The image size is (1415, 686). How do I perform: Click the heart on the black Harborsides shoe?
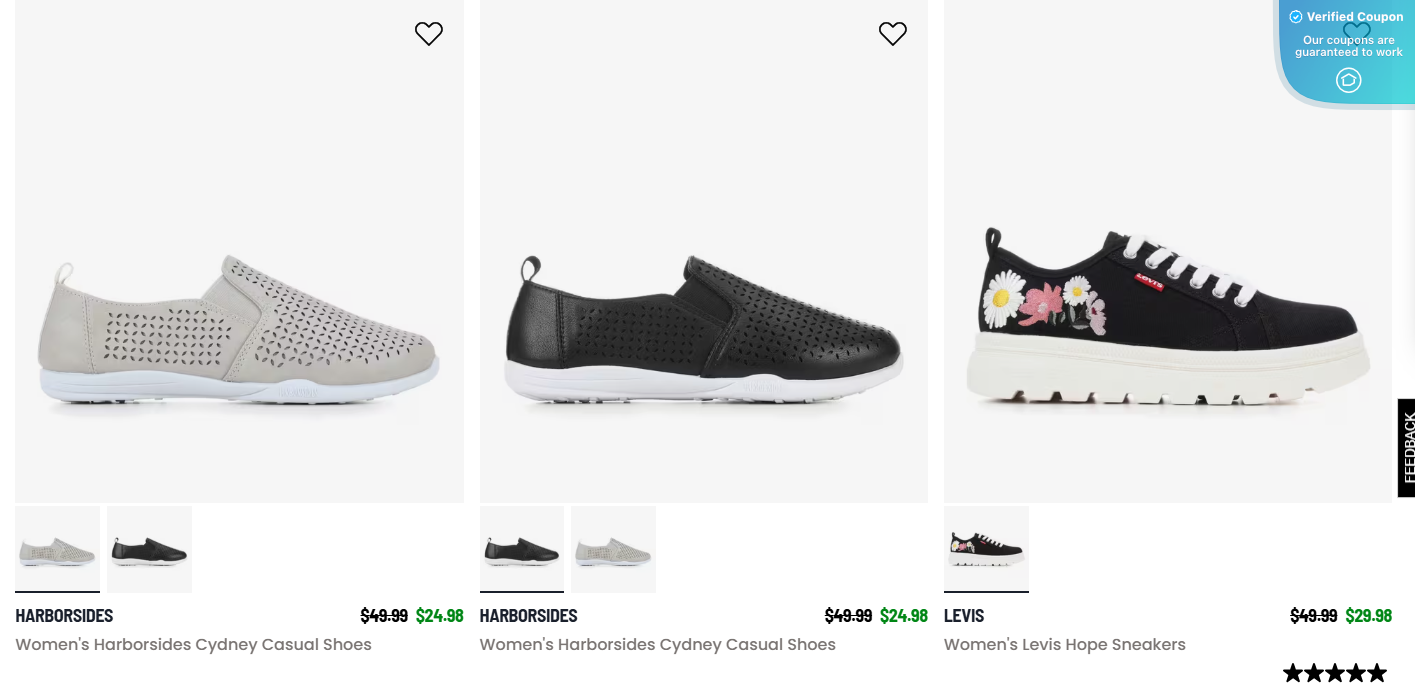pyautogui.click(x=893, y=34)
